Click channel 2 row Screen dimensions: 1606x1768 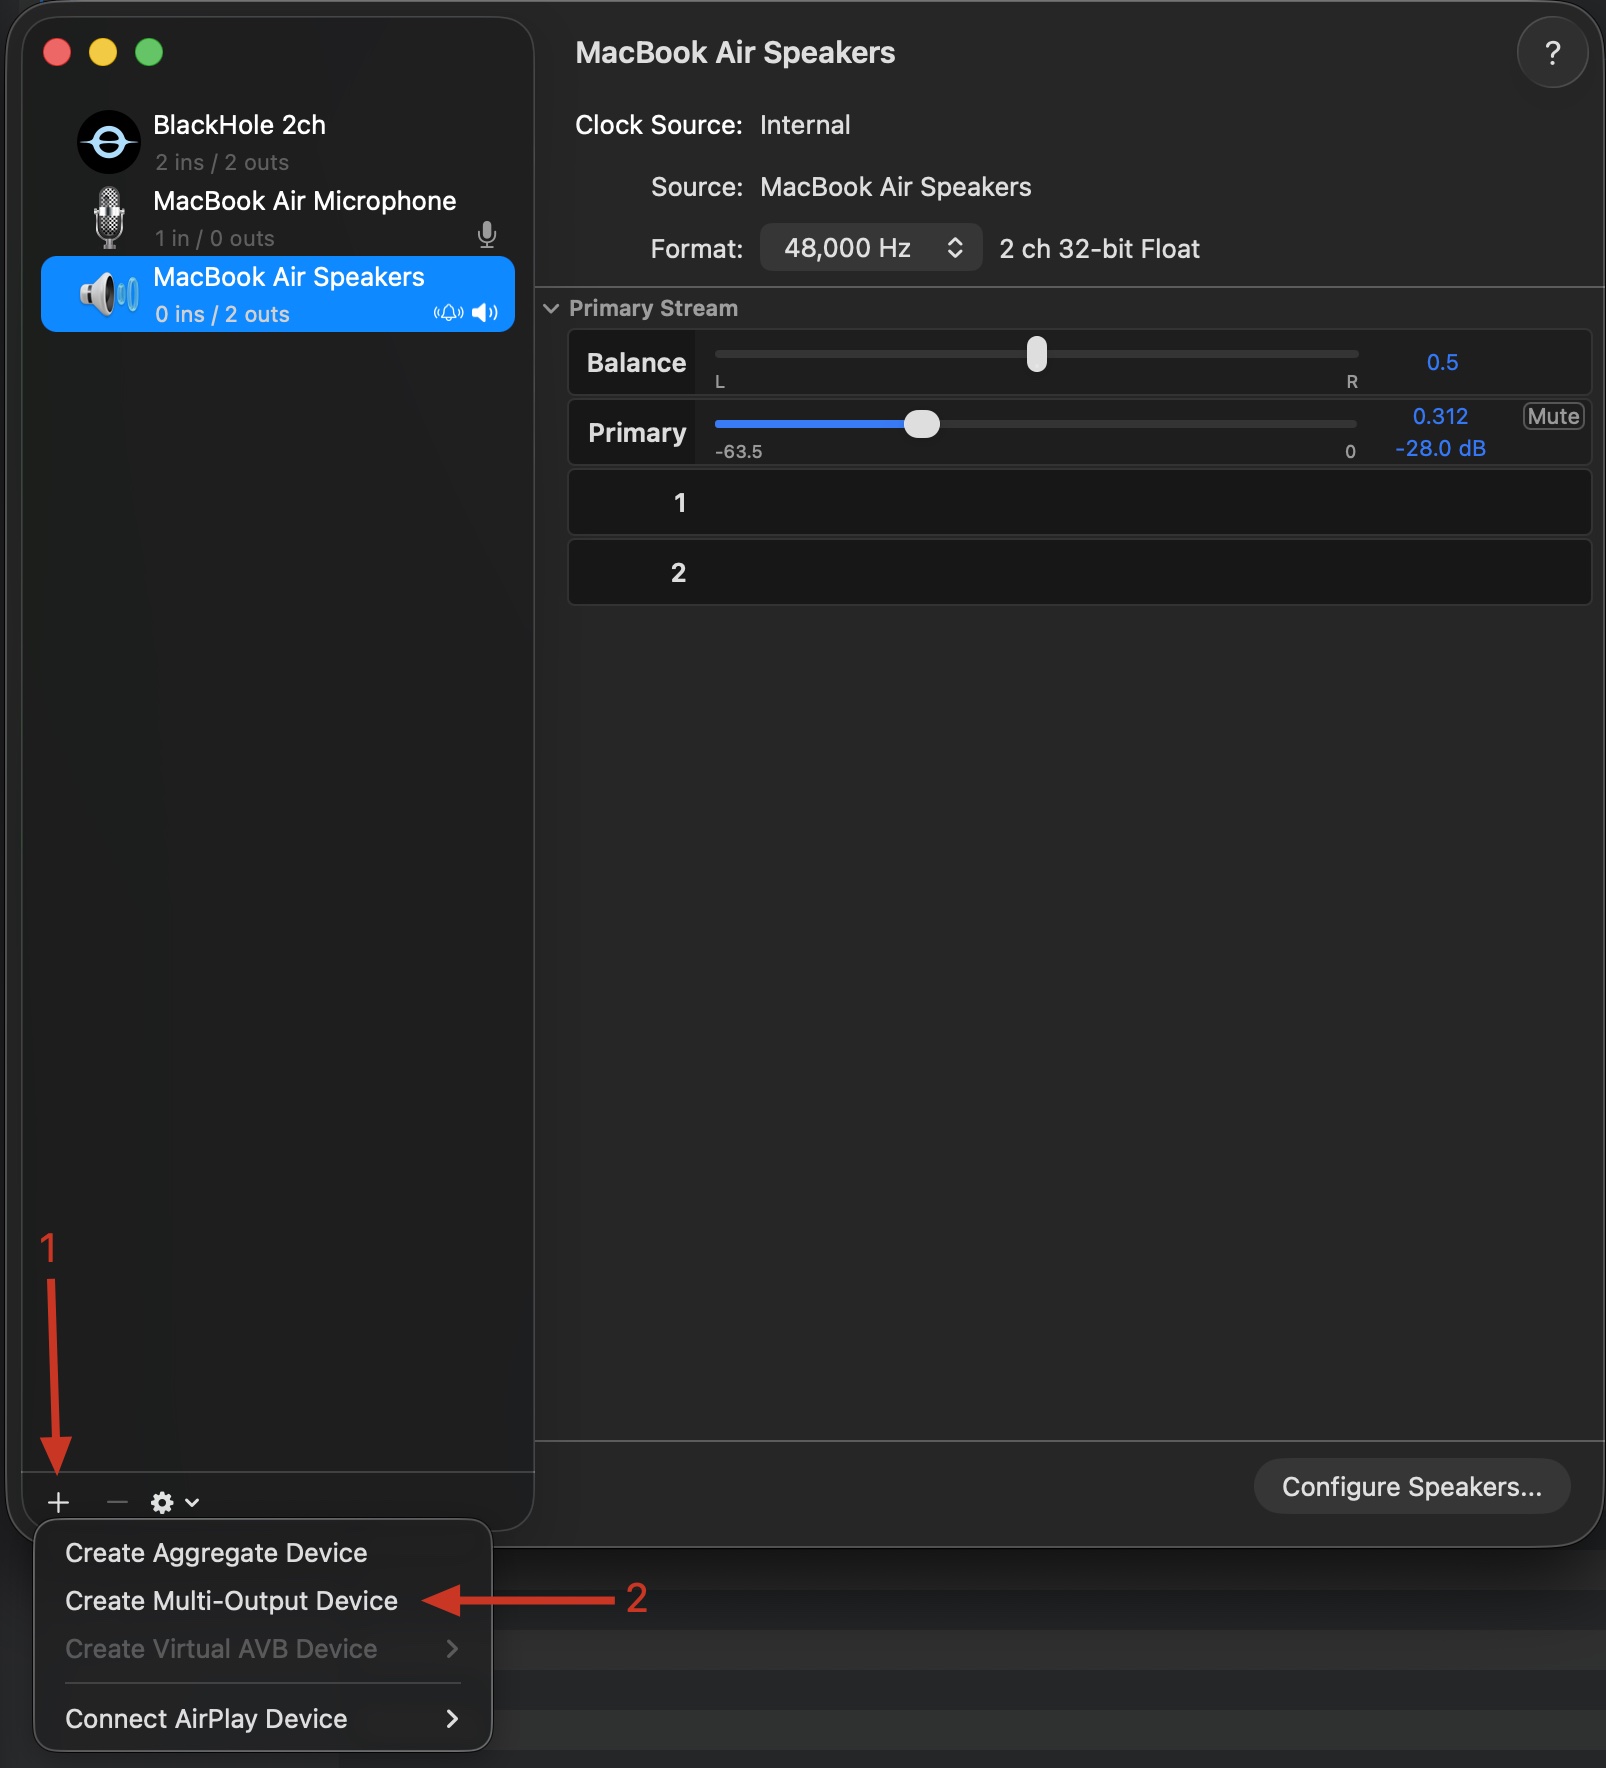(1080, 572)
